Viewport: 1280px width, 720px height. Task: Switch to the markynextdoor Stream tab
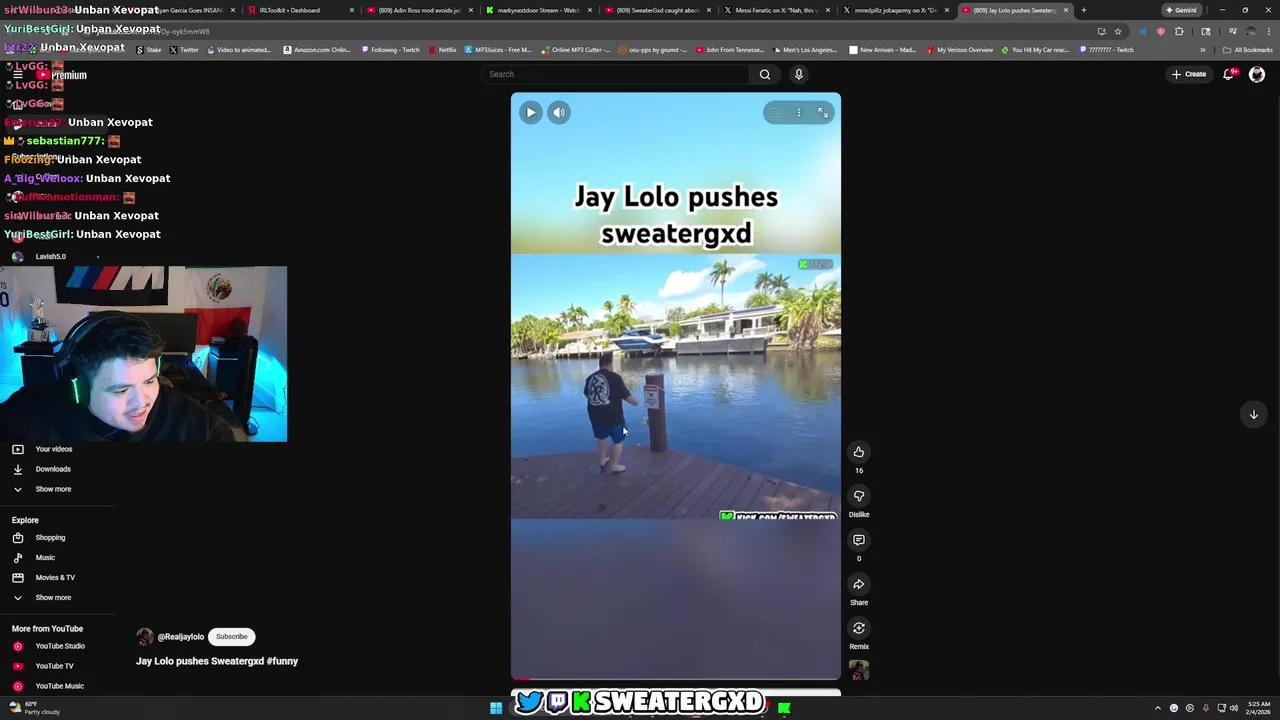point(538,10)
